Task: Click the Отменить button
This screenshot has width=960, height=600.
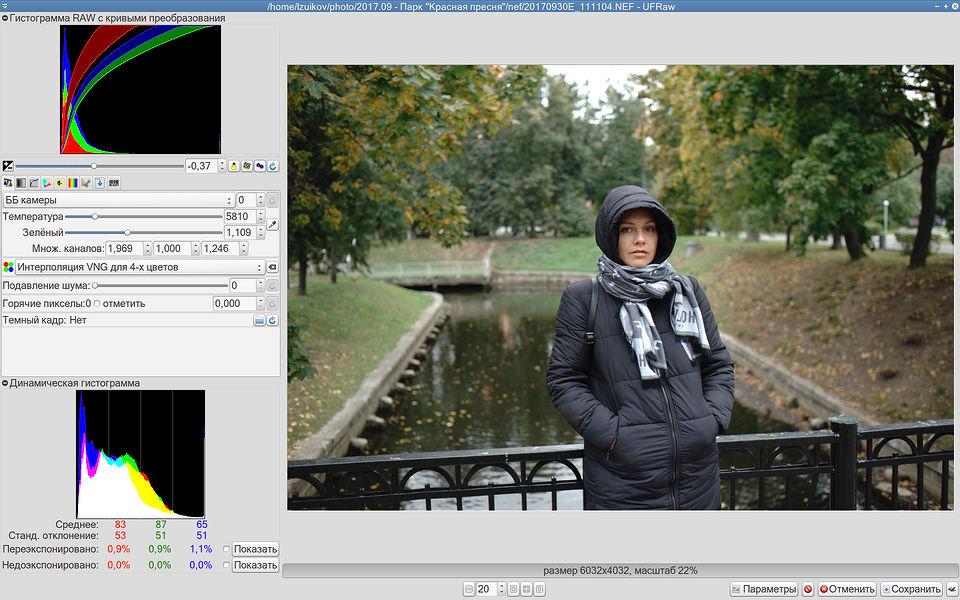Action: coord(847,589)
